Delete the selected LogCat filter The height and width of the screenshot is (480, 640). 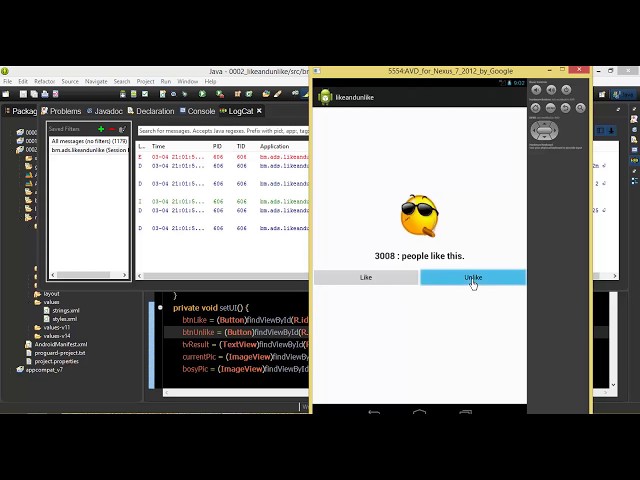point(111,129)
